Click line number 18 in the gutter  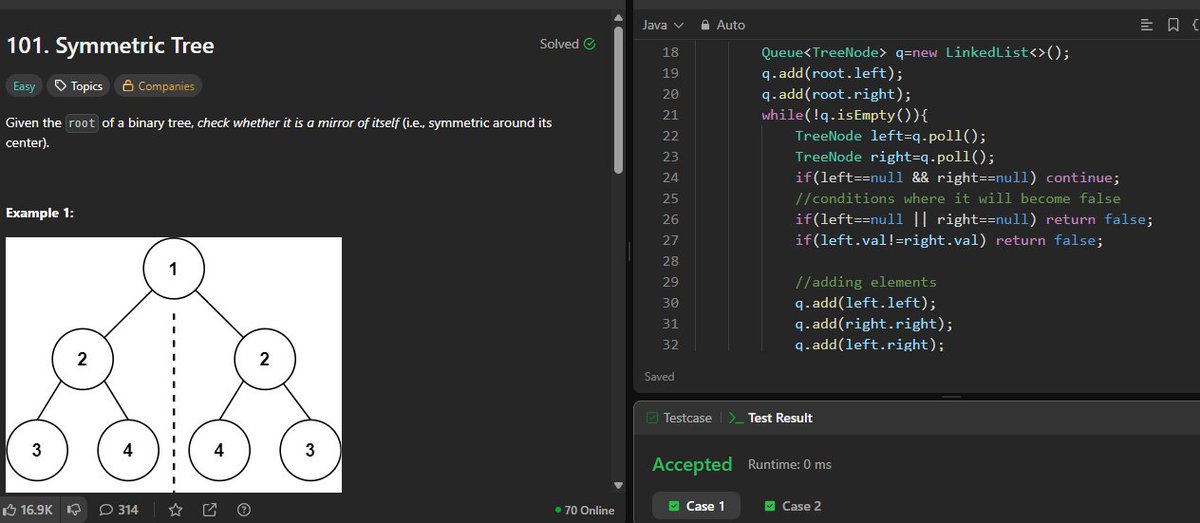coord(671,52)
